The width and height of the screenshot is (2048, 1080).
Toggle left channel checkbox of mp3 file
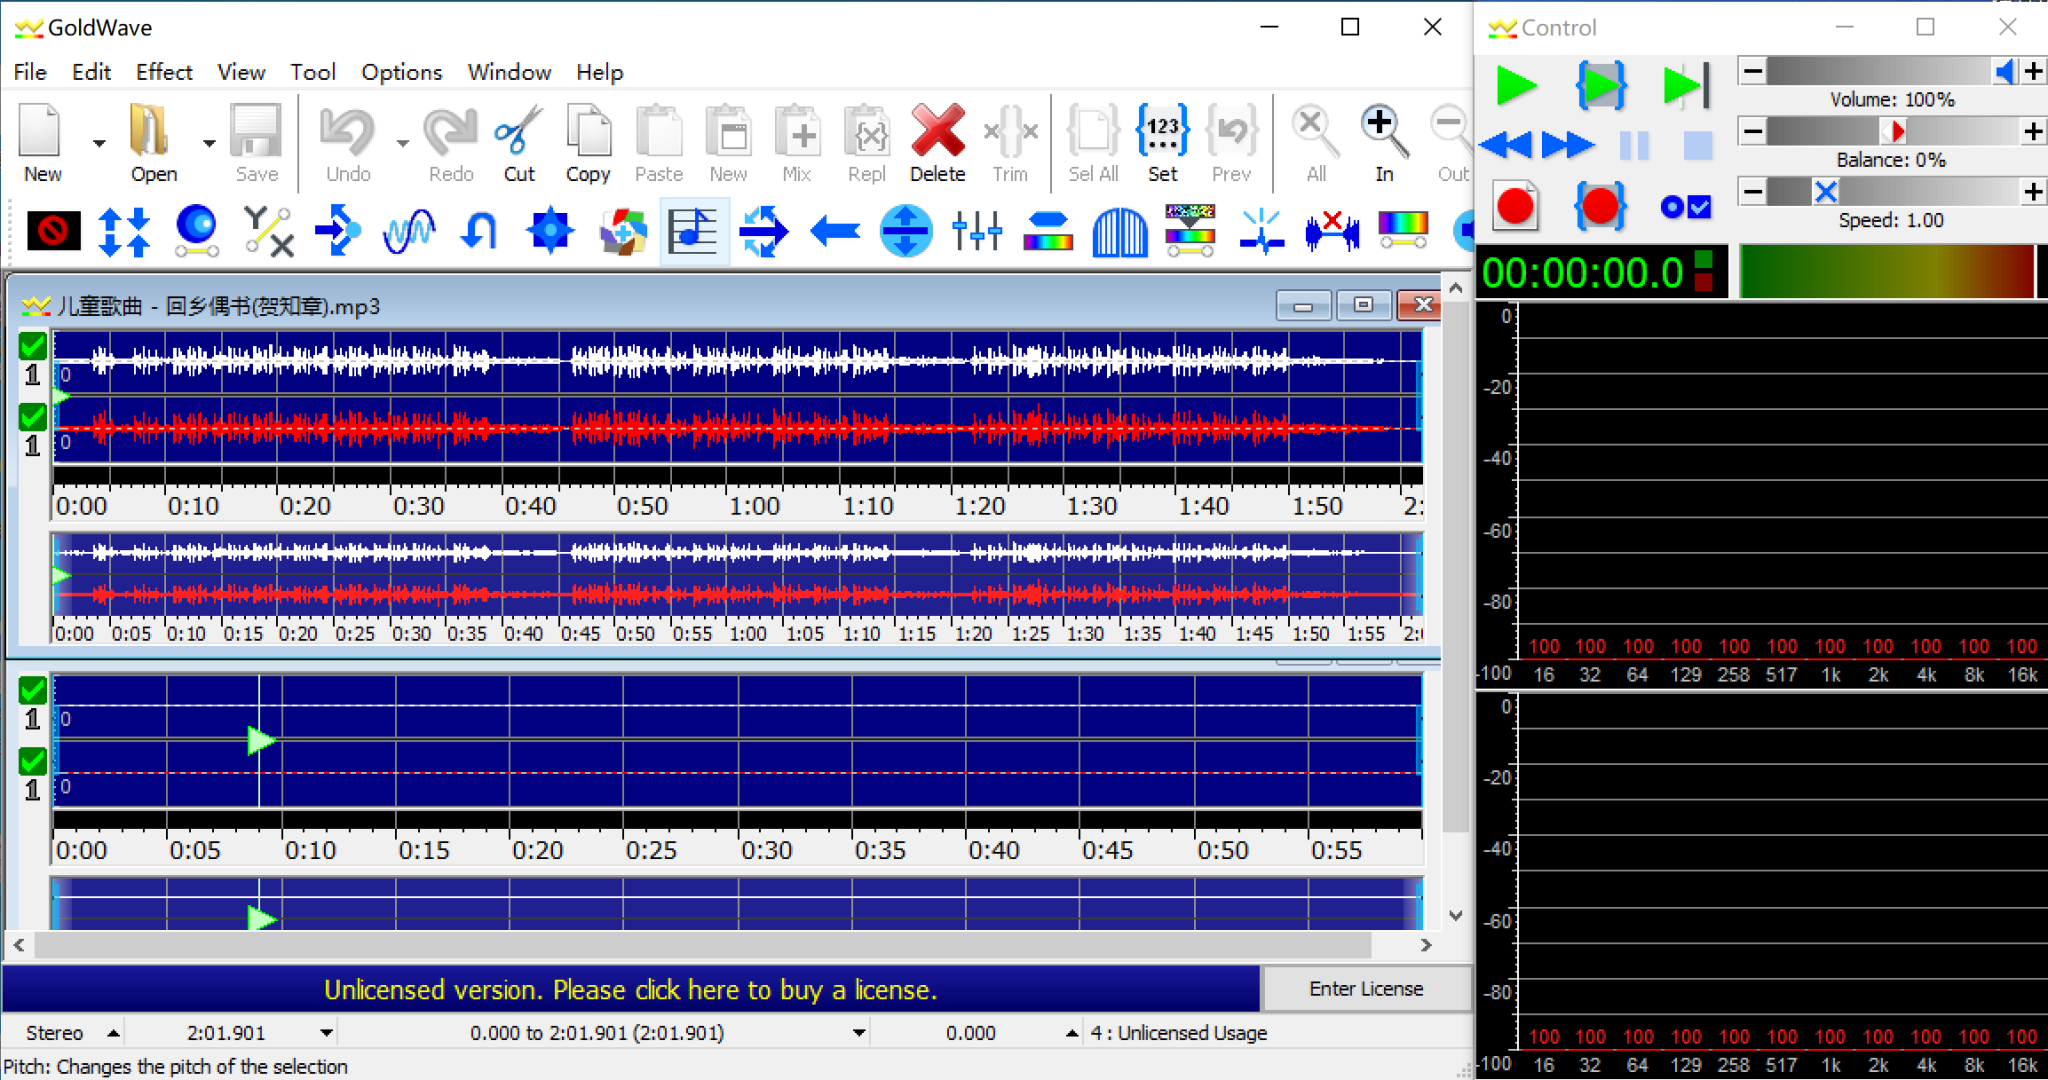click(33, 346)
